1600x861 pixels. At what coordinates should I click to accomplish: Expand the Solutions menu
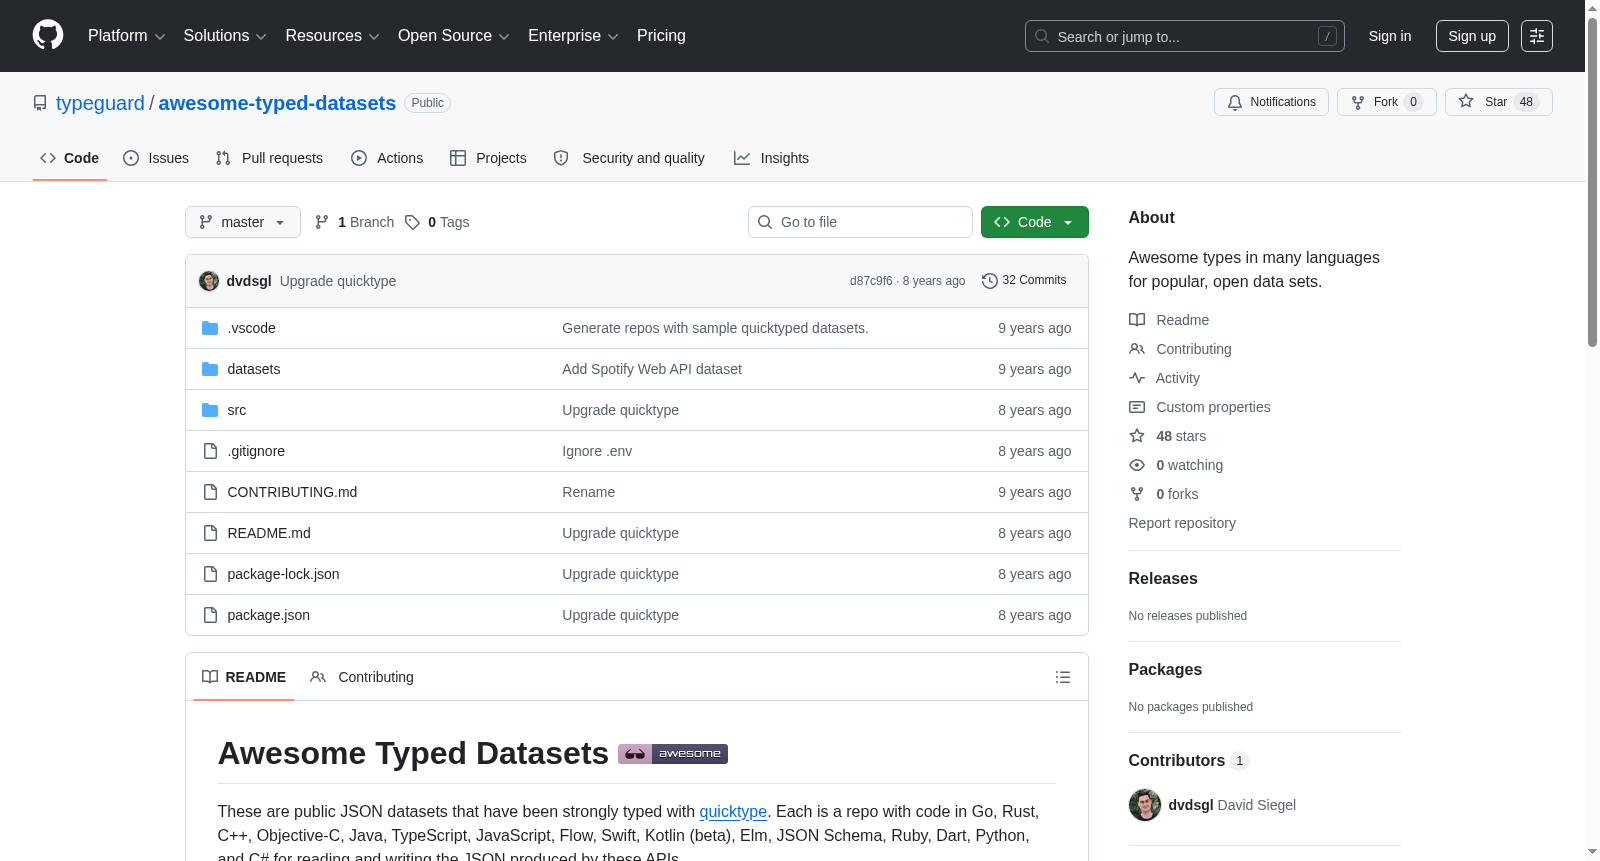(225, 36)
